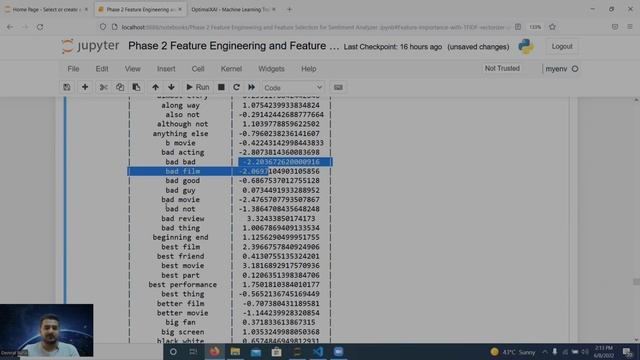The image size is (640, 360).
Task: Click the 'bad review' feature name
Action: pyautogui.click(x=182, y=218)
